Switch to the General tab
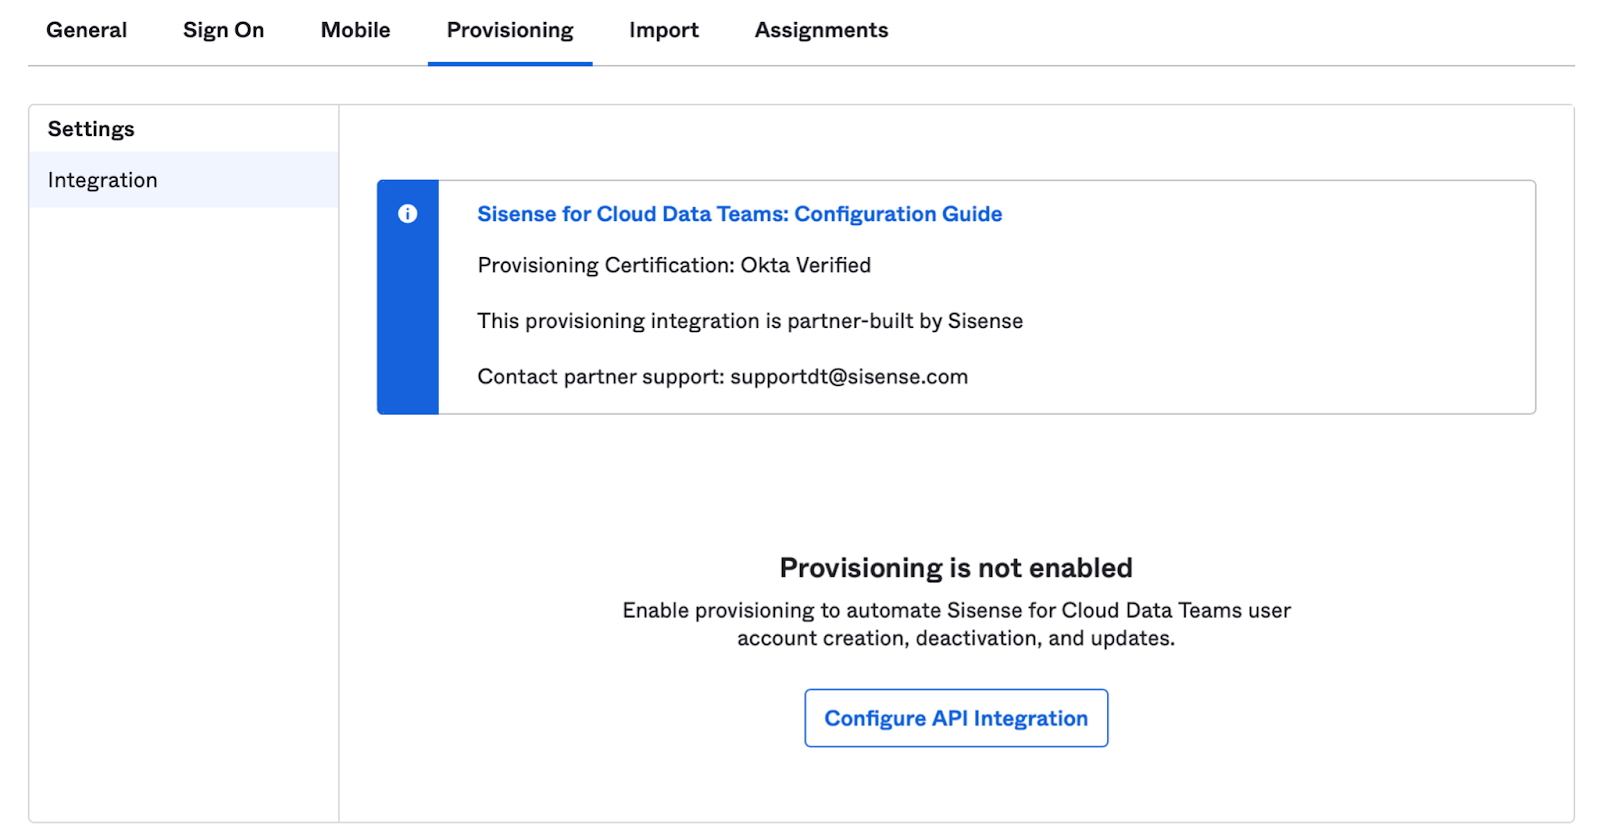Viewport: 1600px width, 836px height. 86,30
